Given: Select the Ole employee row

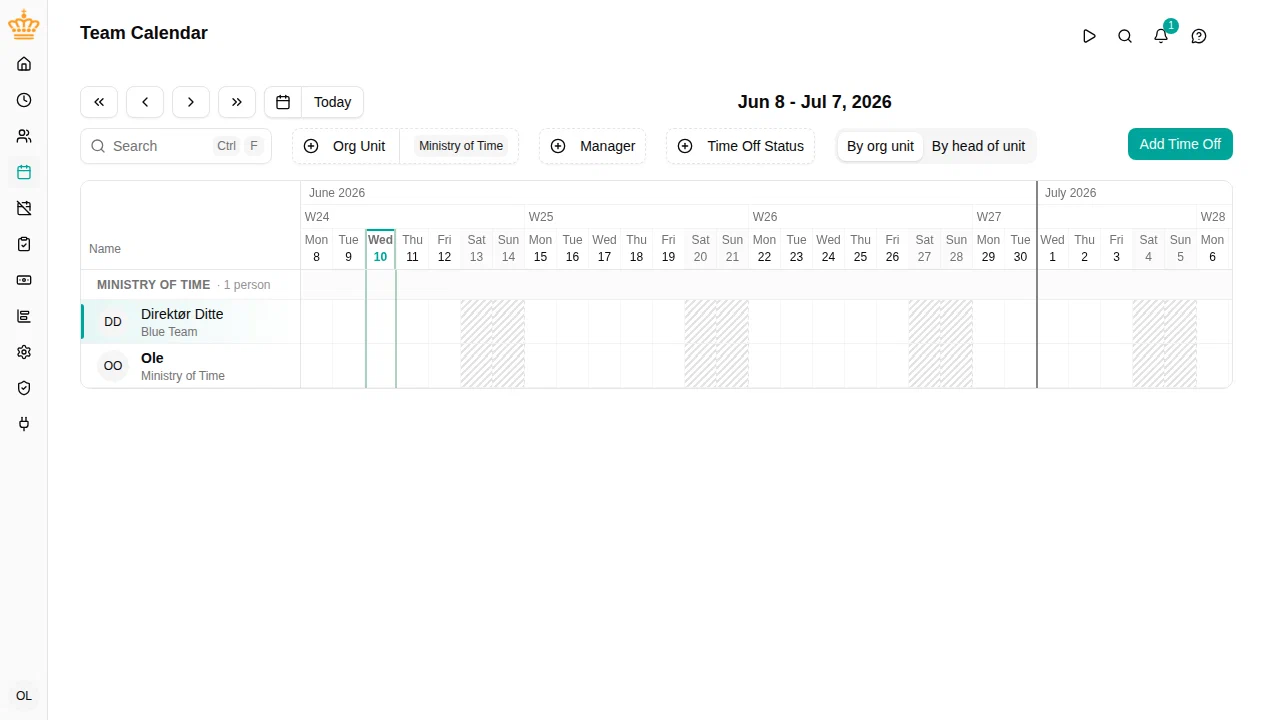Looking at the screenshot, I should coord(190,366).
